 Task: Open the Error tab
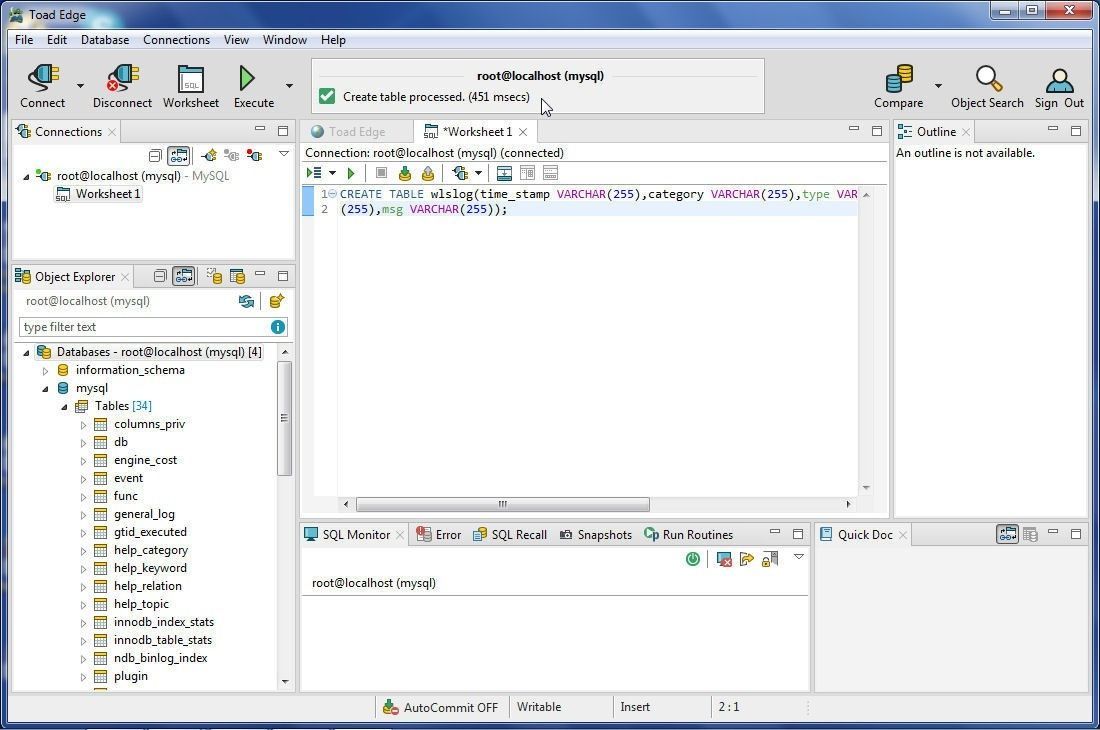click(439, 534)
